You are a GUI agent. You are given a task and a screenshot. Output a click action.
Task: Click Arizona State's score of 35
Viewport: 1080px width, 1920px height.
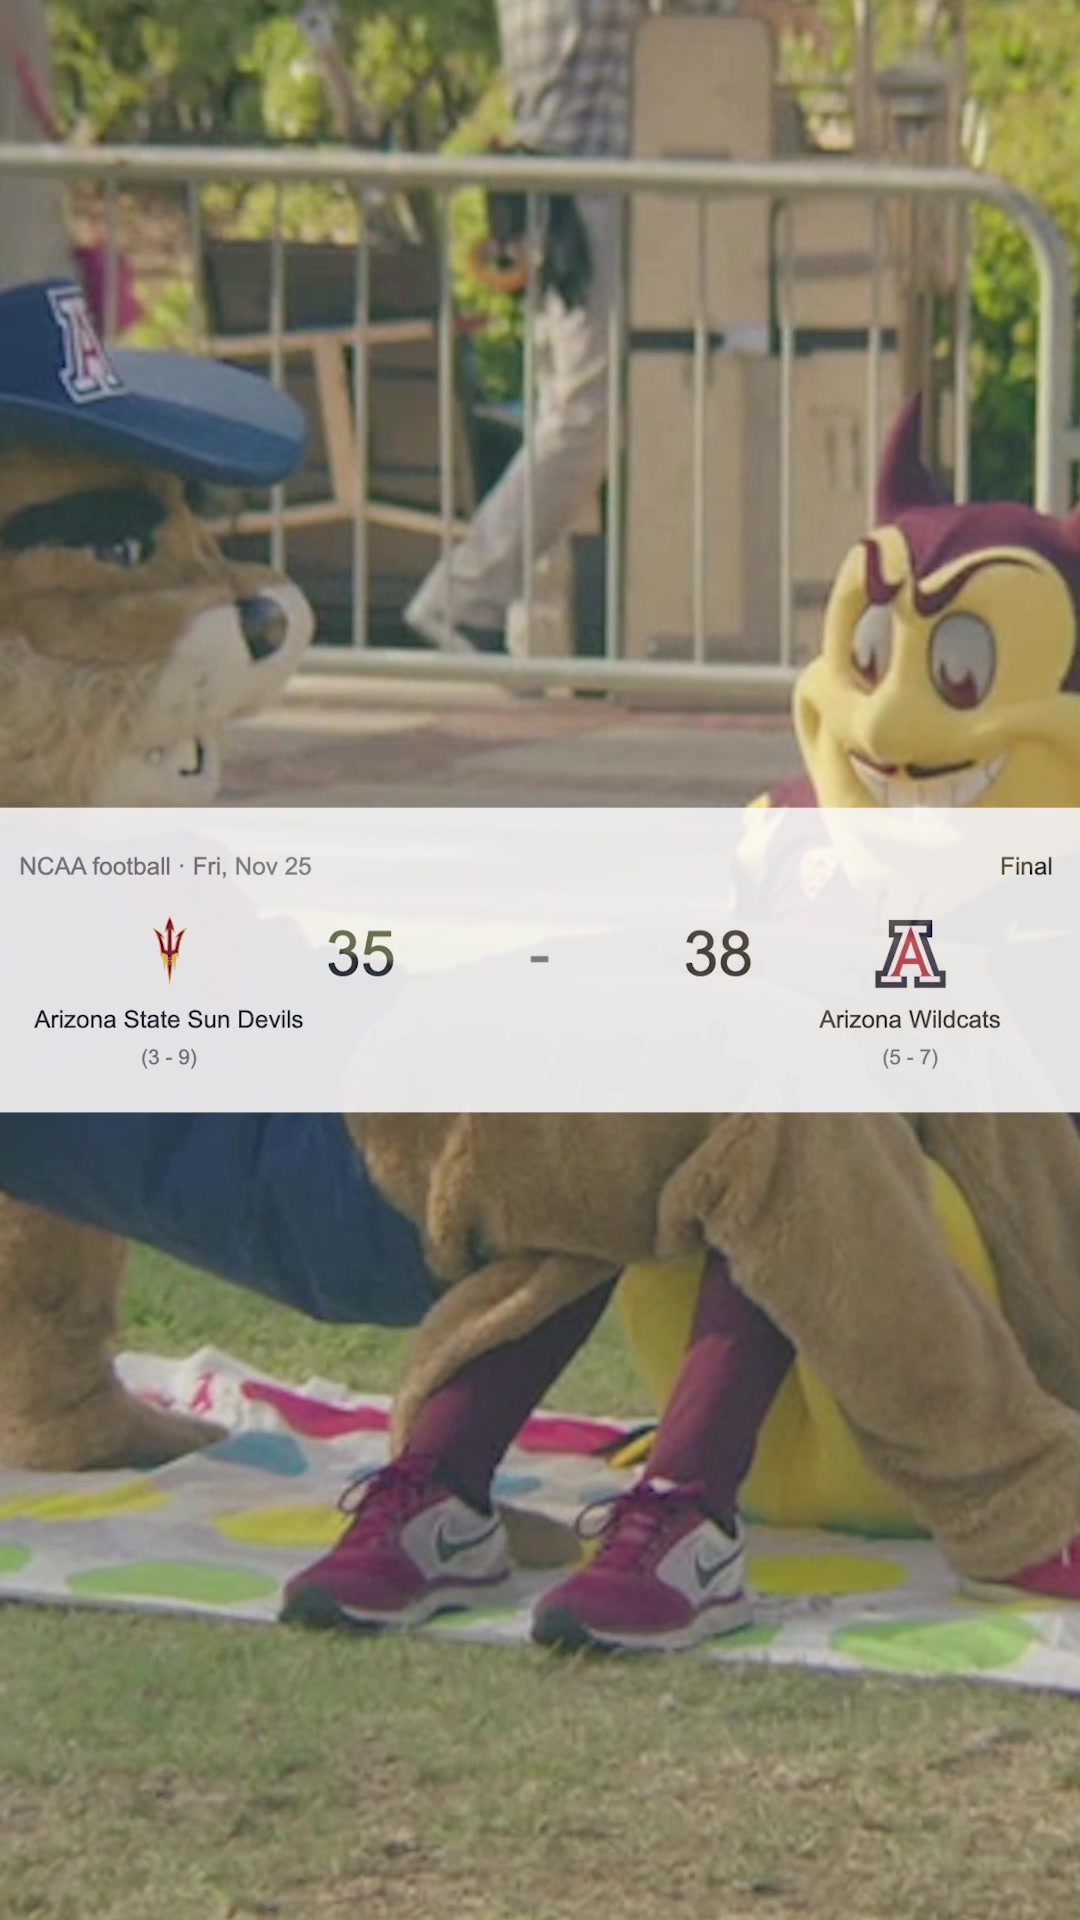click(x=361, y=953)
